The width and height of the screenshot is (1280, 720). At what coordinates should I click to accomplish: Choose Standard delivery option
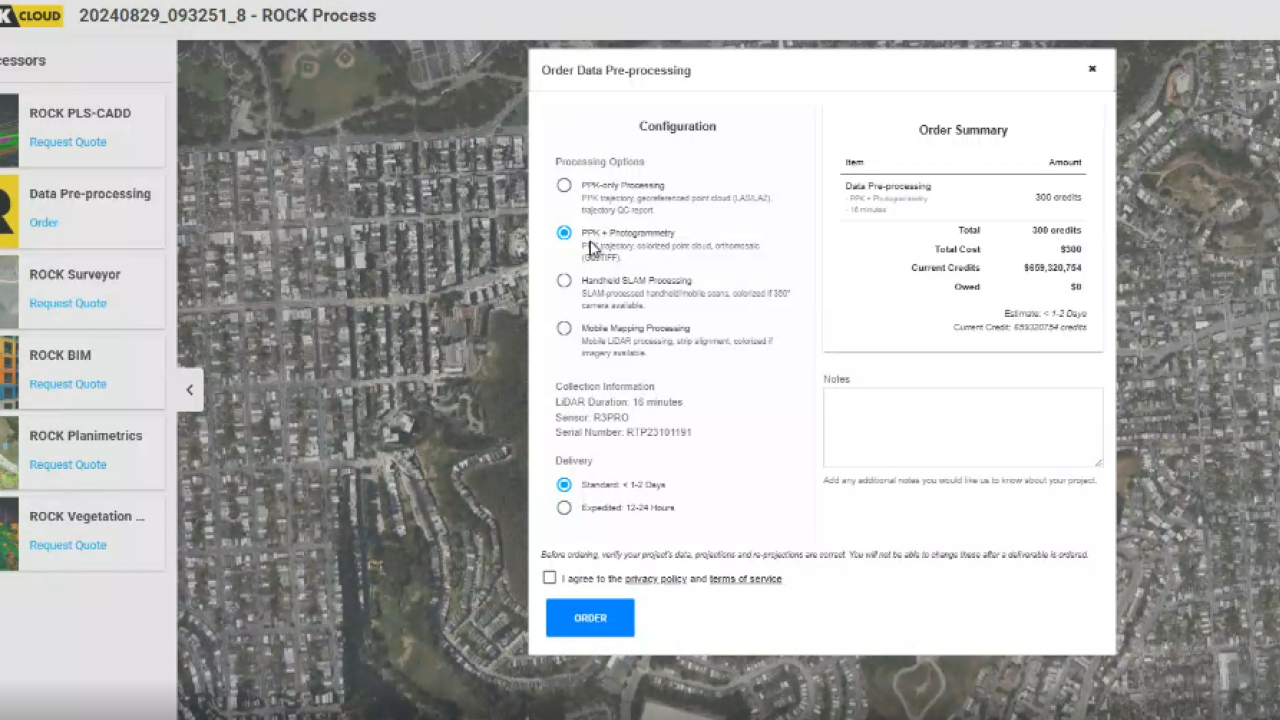coord(564,485)
